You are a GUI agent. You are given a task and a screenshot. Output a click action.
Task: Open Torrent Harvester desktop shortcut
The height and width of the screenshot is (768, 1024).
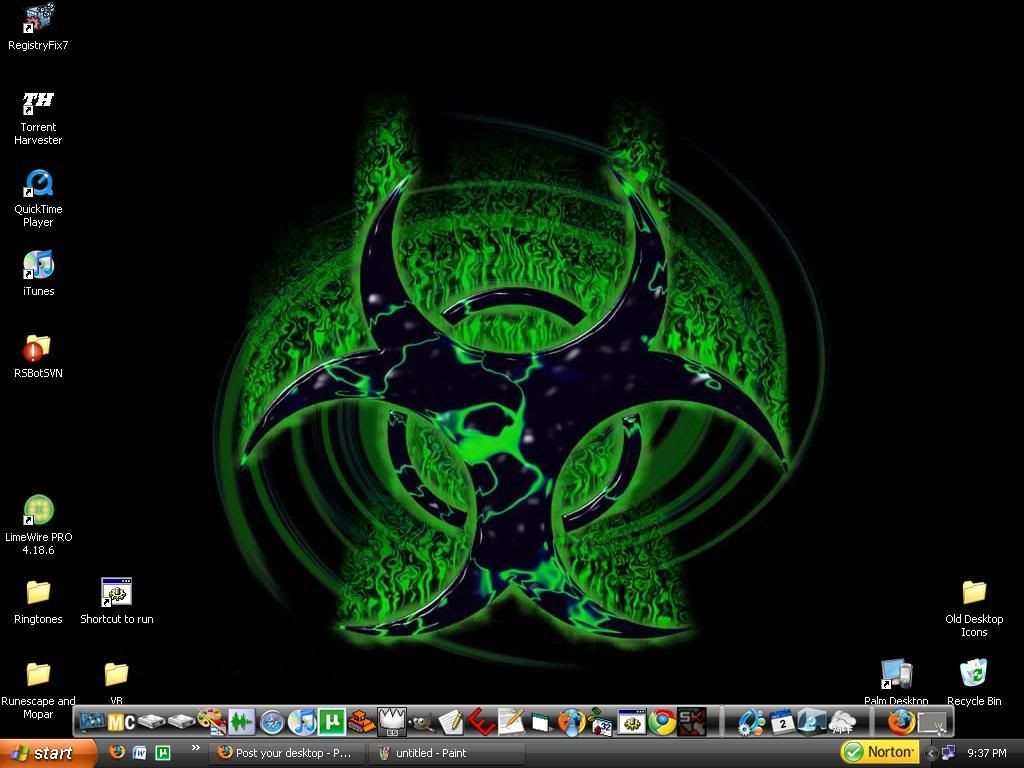point(38,102)
